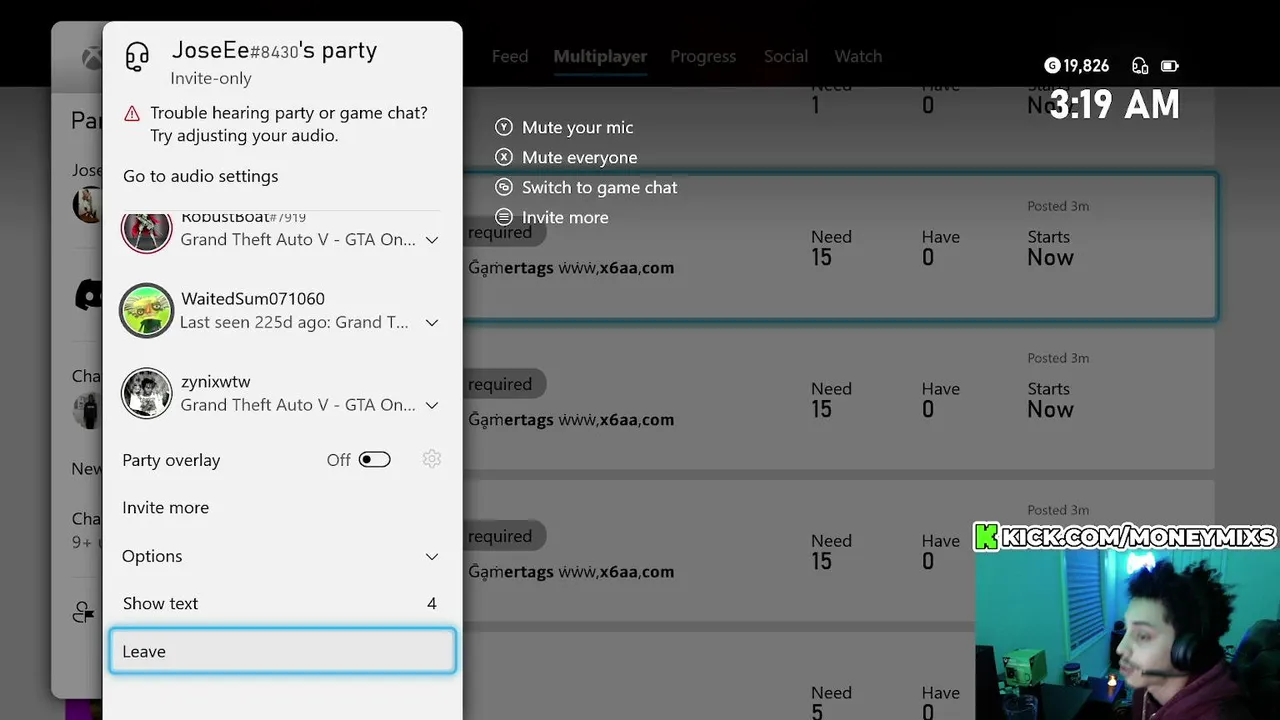Image resolution: width=1280 pixels, height=720 pixels.
Task: Open zynixwtw's avatar
Action: point(147,393)
